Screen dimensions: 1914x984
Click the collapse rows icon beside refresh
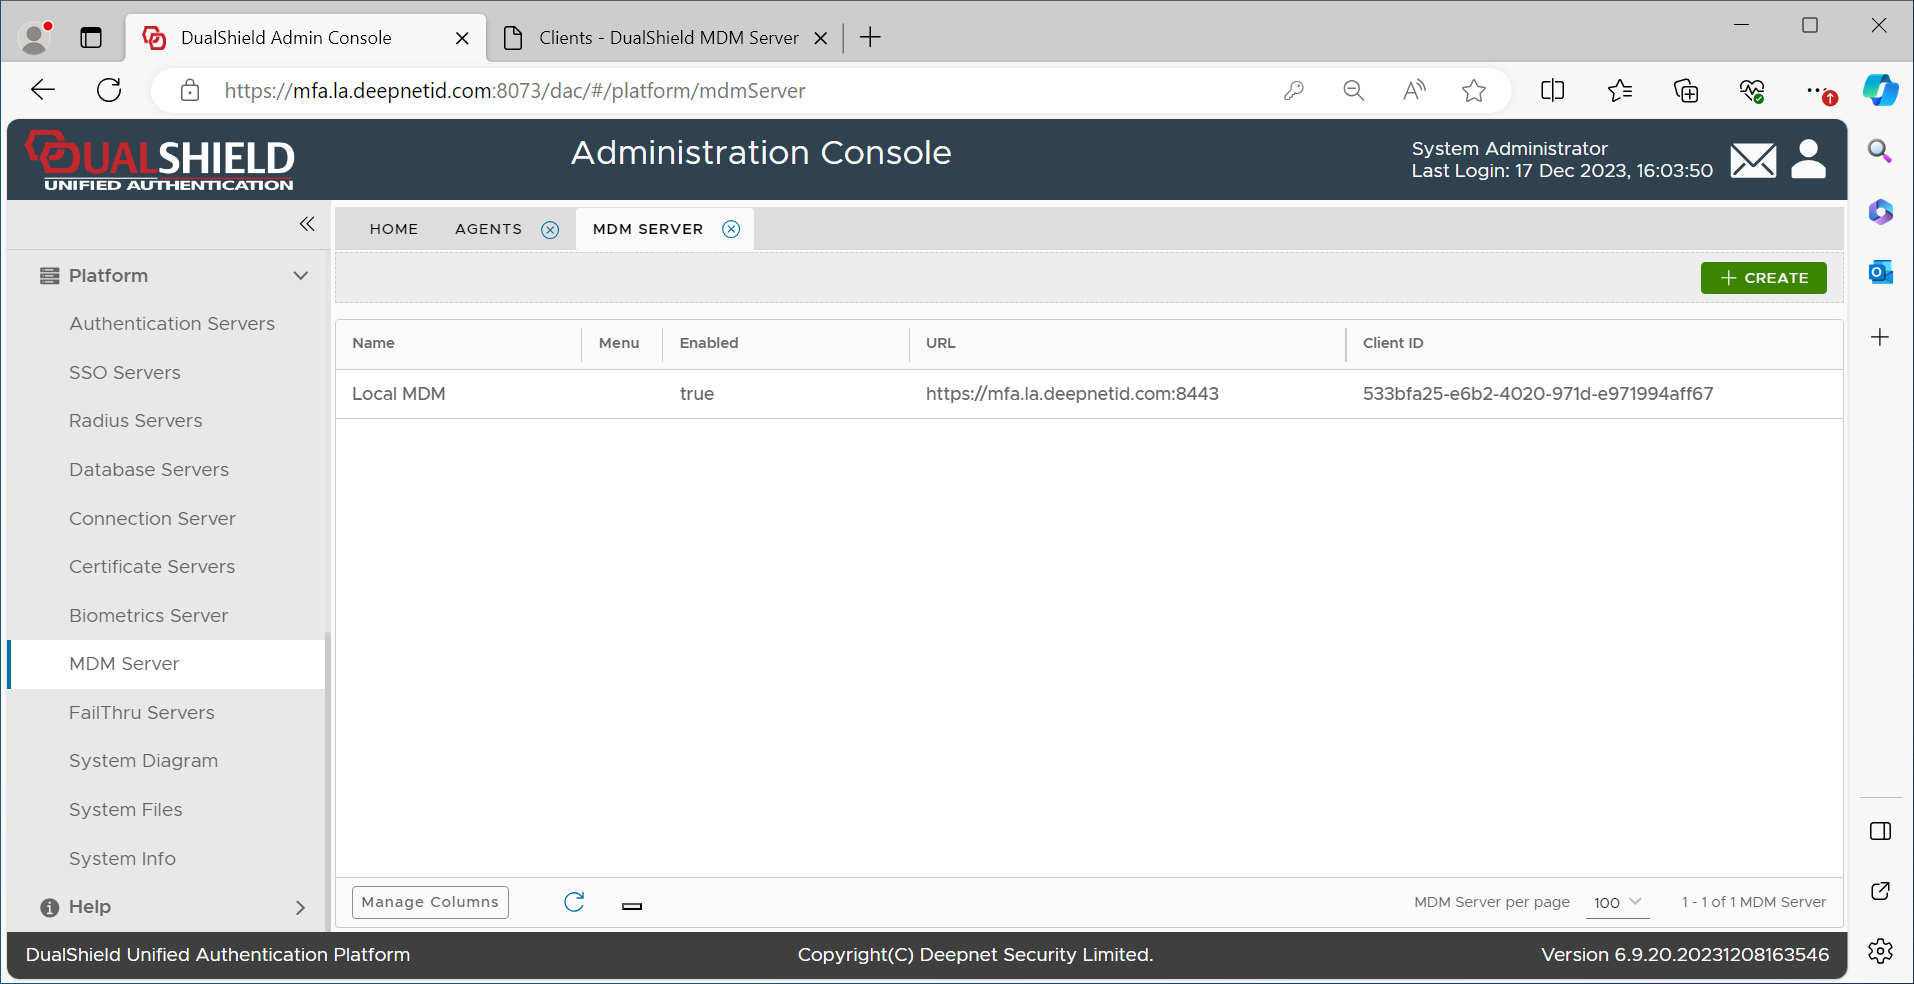tap(632, 906)
